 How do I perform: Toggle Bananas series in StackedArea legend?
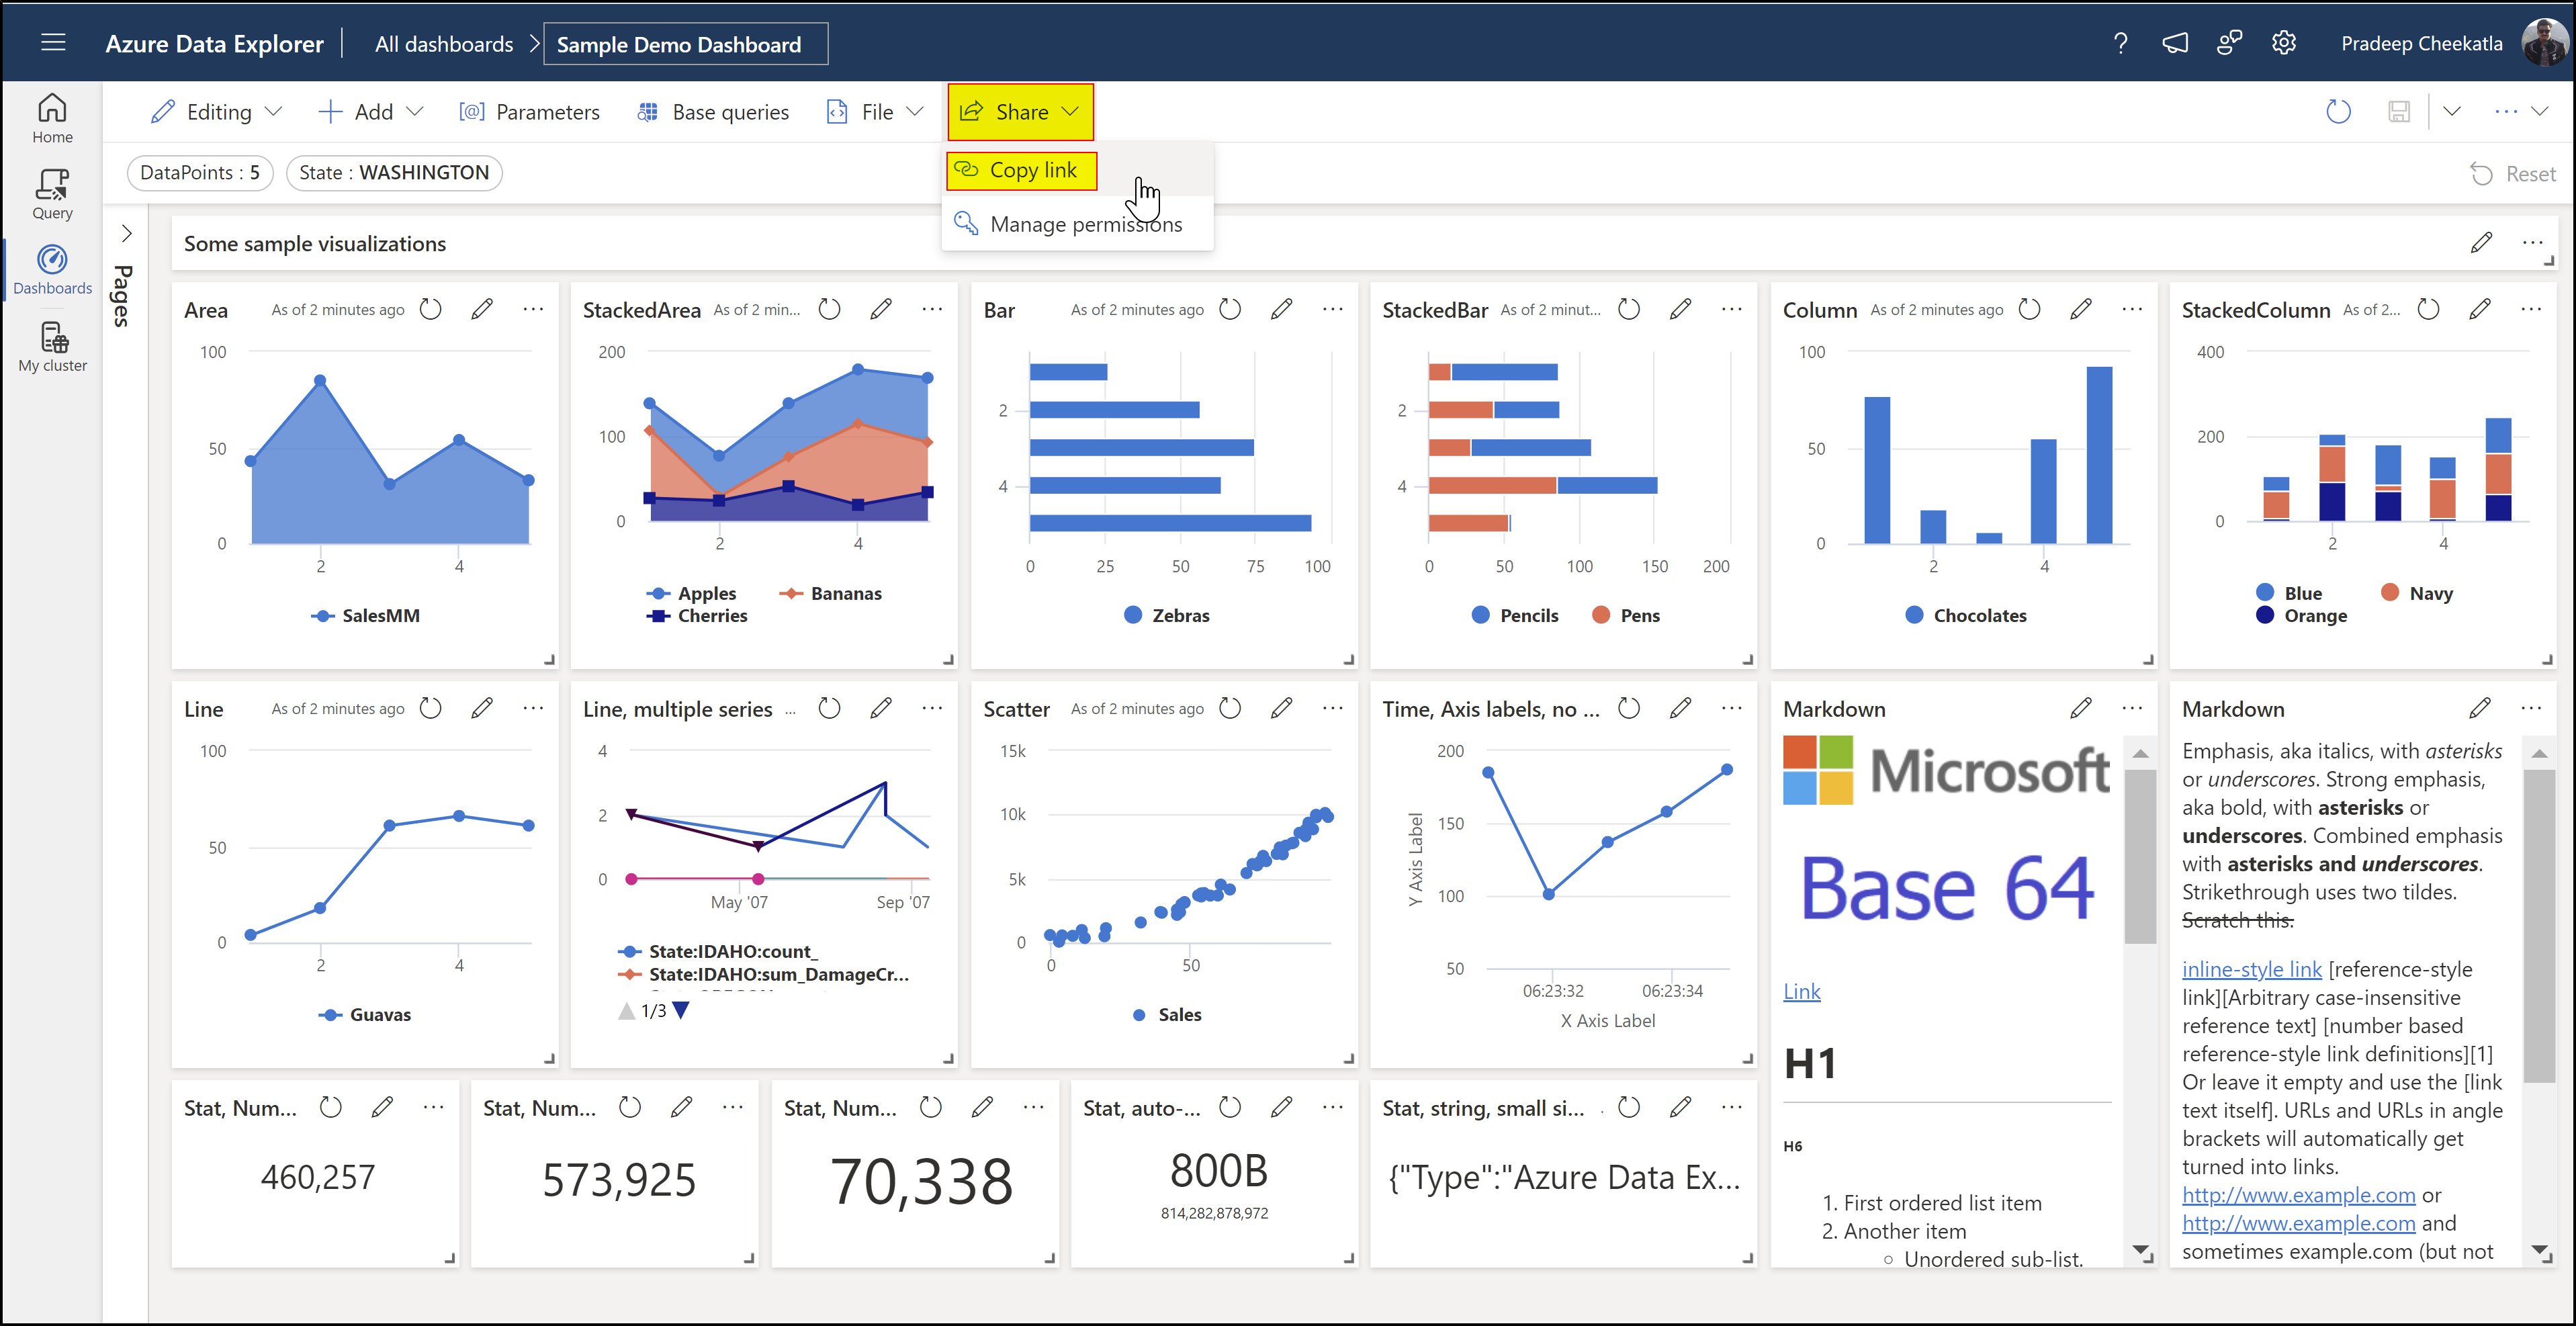point(831,593)
